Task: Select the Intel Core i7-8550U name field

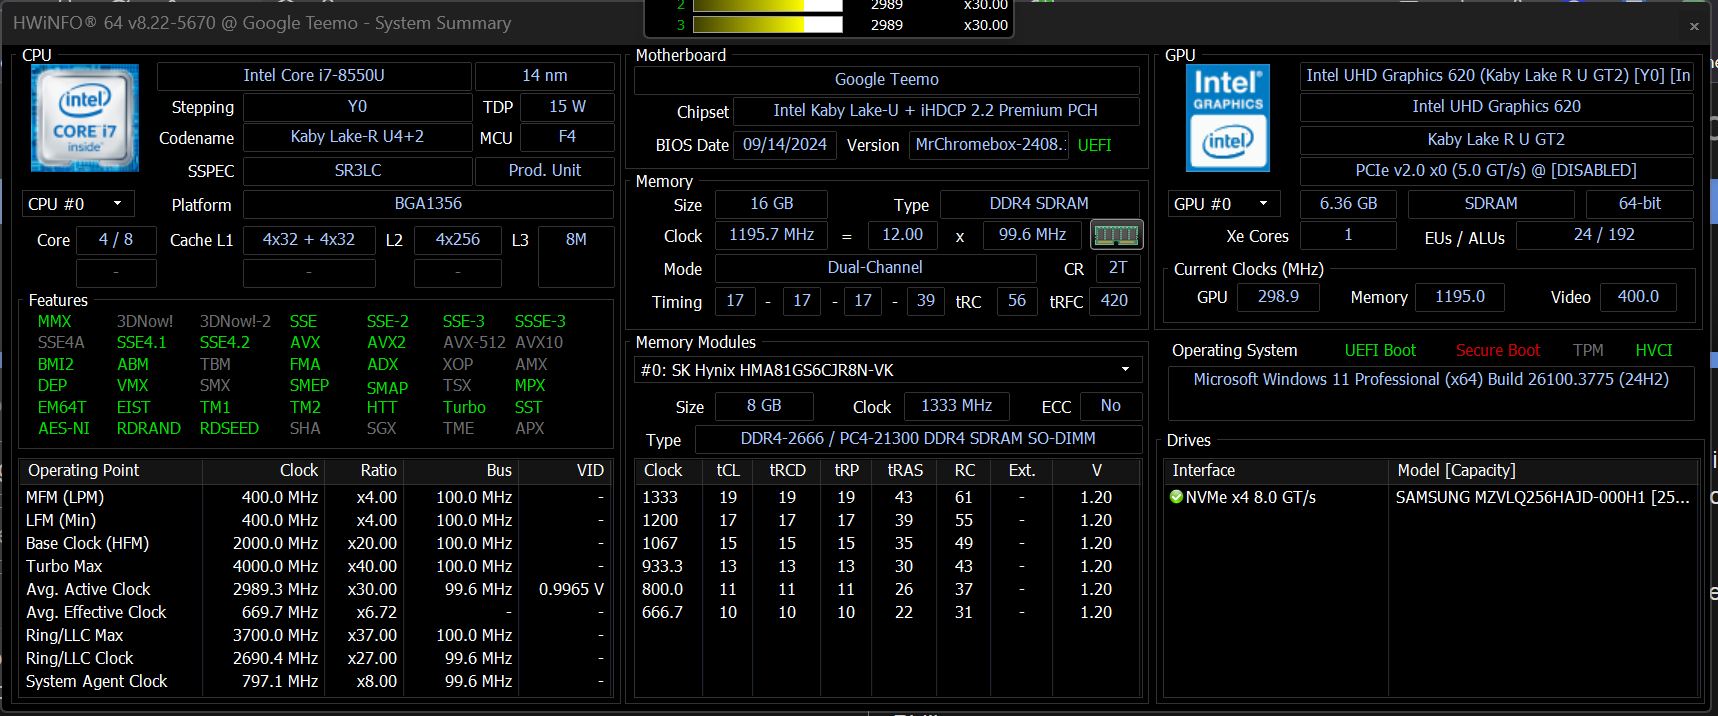Action: pyautogui.click(x=314, y=76)
